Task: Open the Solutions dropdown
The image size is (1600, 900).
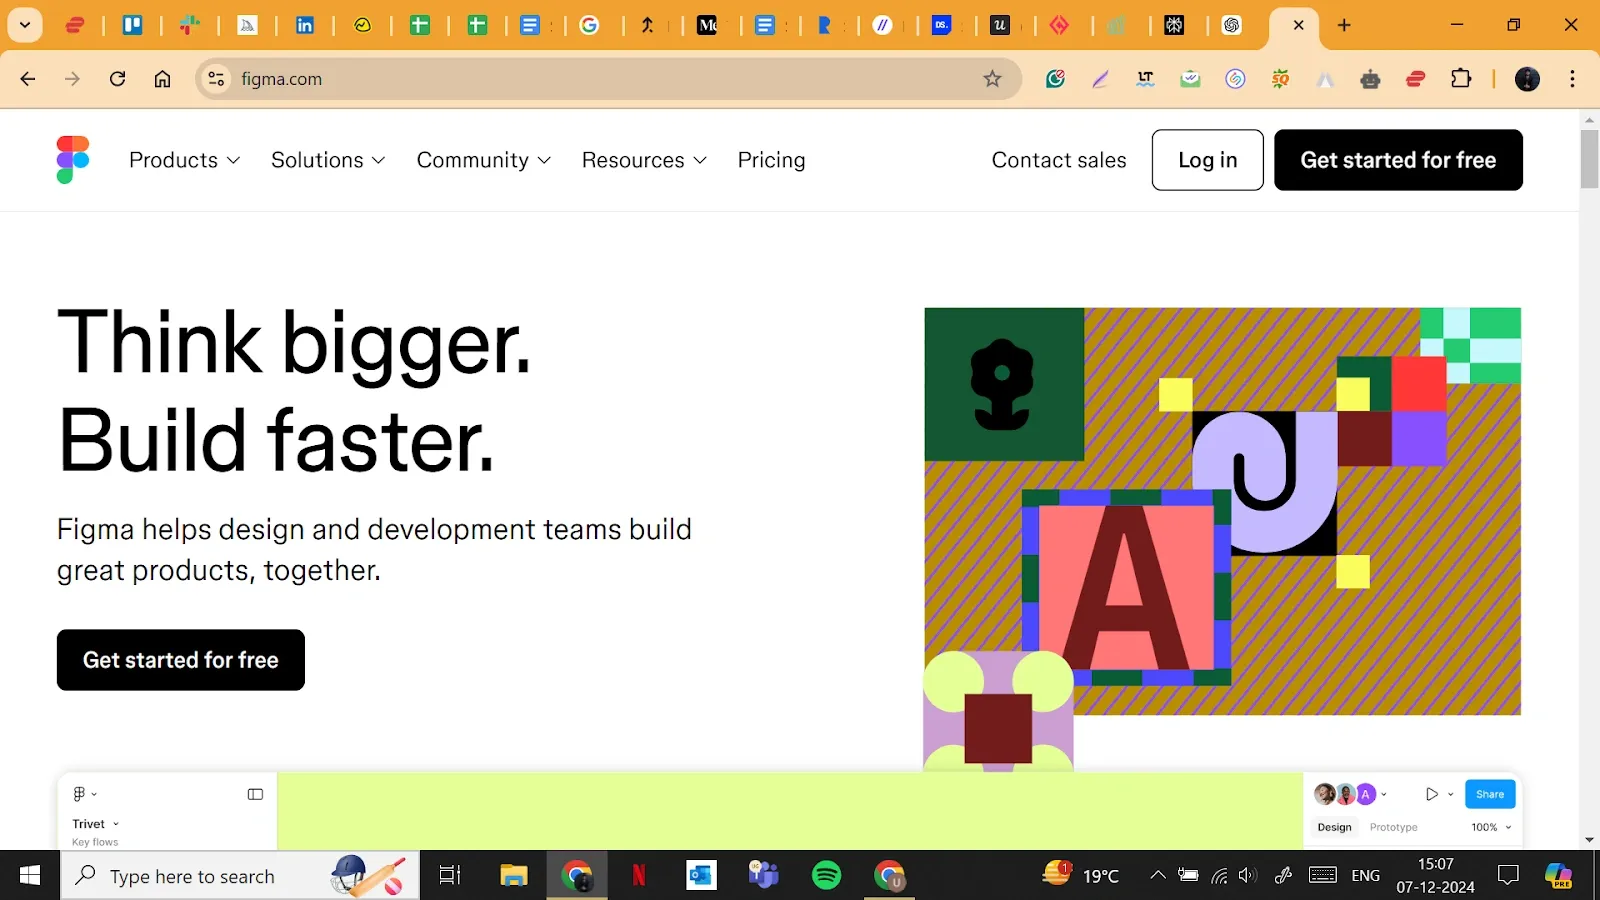Action: click(327, 160)
